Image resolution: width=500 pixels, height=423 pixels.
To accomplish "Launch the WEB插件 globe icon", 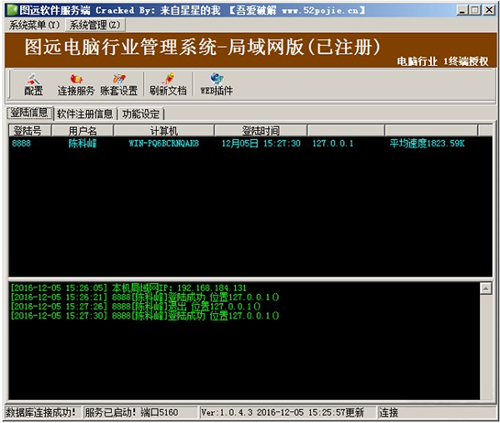I will tap(217, 84).
